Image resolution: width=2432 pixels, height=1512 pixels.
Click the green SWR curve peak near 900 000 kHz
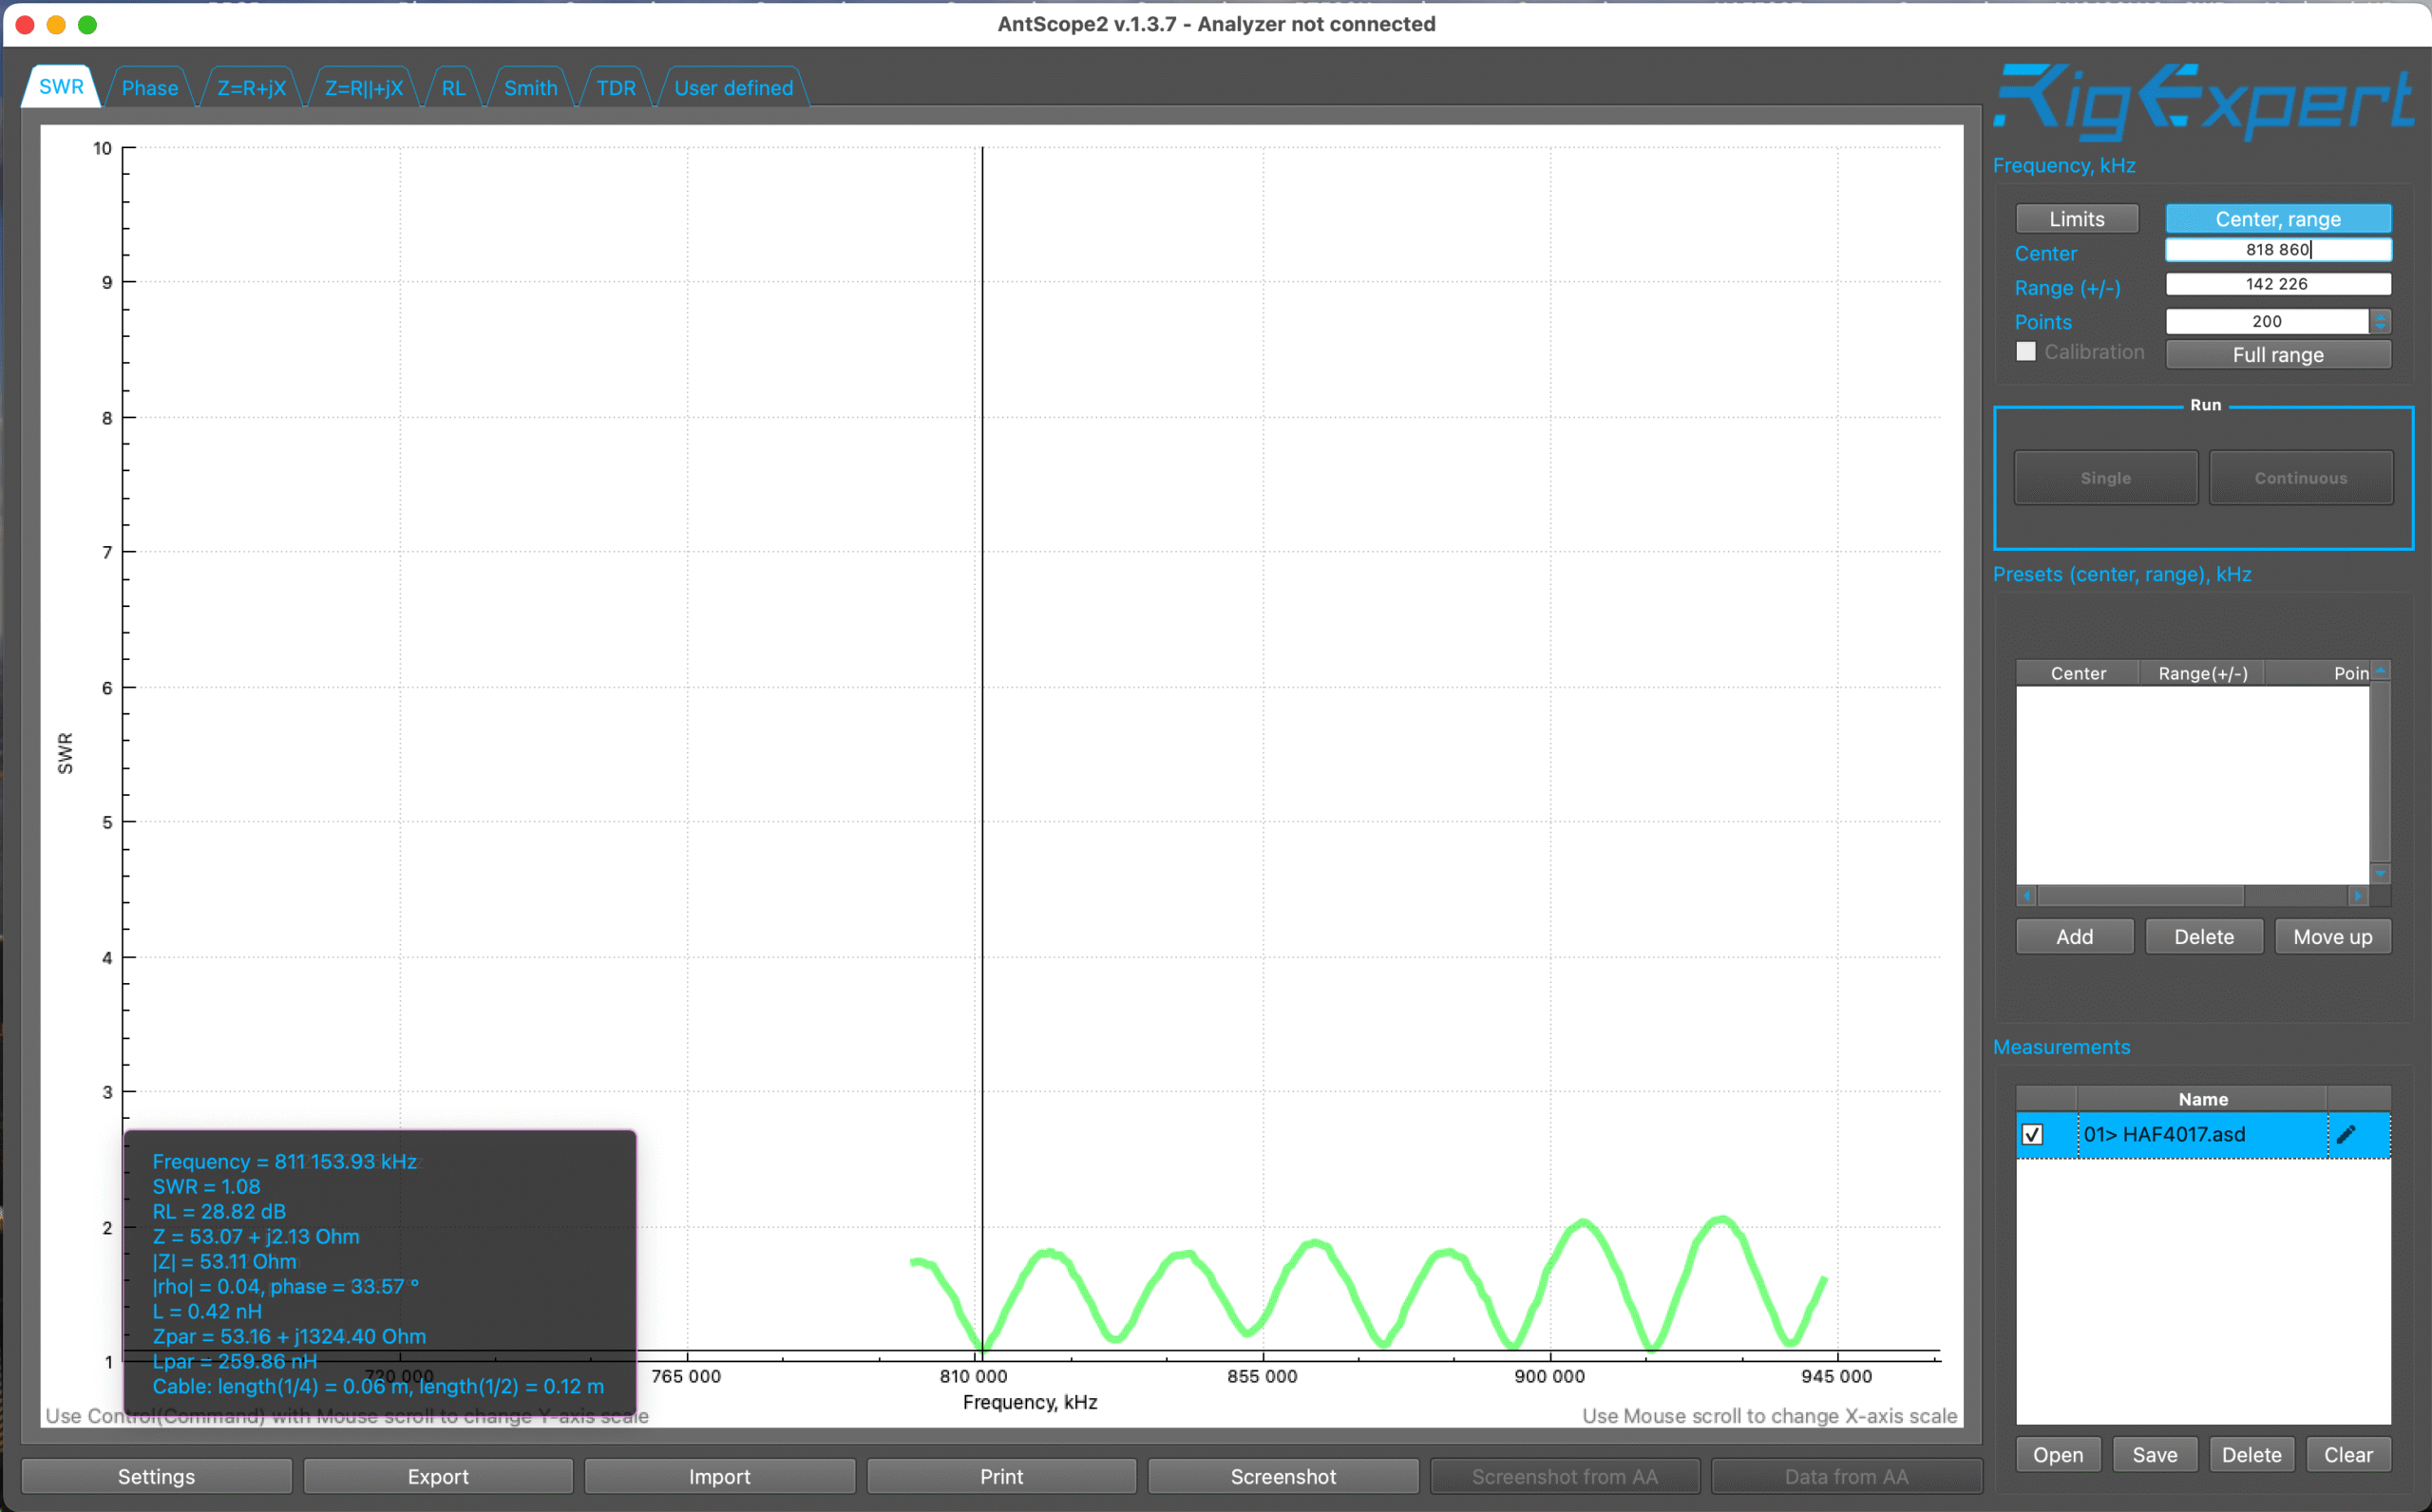1584,1223
